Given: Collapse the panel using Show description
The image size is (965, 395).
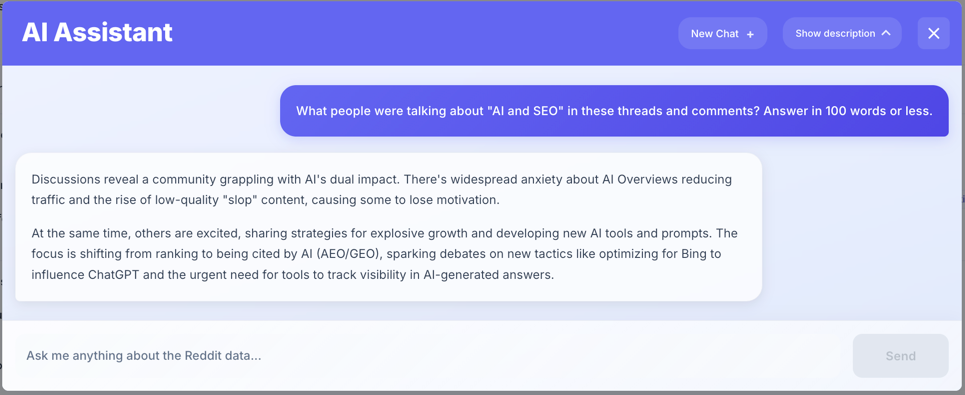Looking at the screenshot, I should [x=842, y=33].
